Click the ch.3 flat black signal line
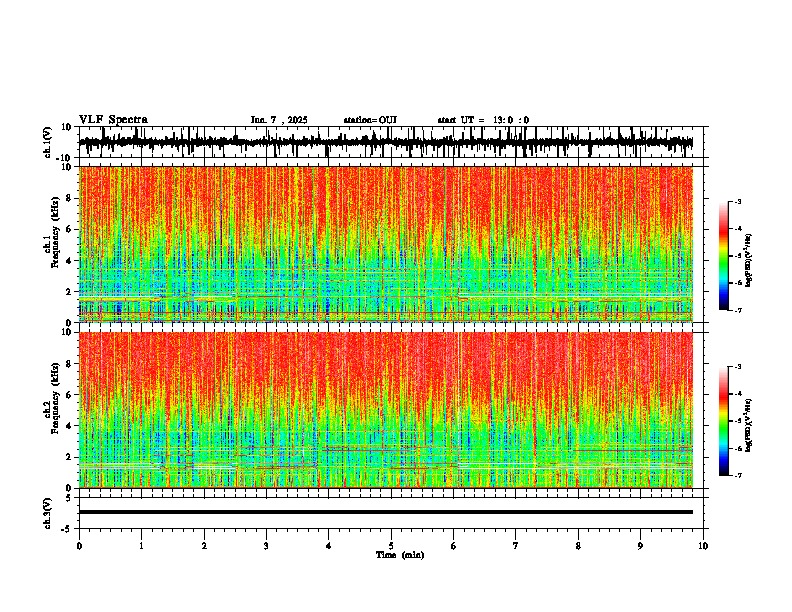The image size is (792, 612). pos(386,512)
